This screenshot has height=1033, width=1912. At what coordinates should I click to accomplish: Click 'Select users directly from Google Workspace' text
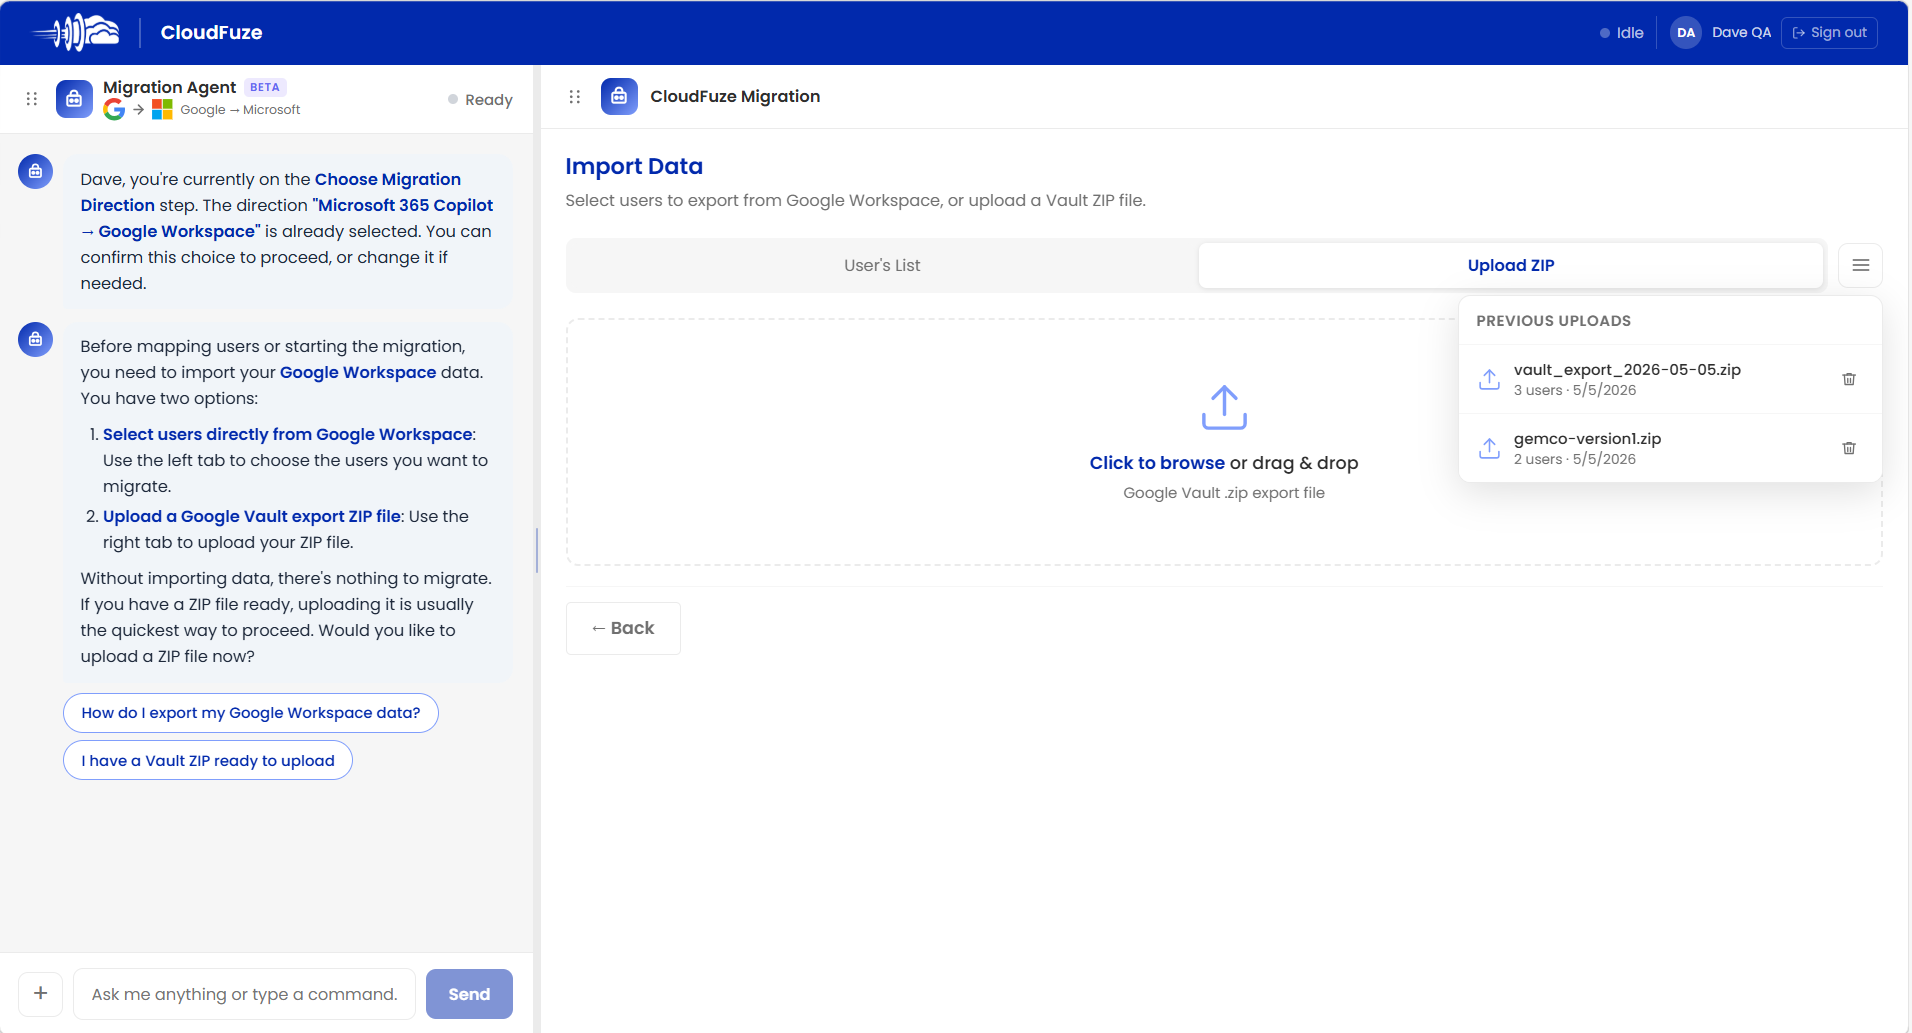(288, 434)
